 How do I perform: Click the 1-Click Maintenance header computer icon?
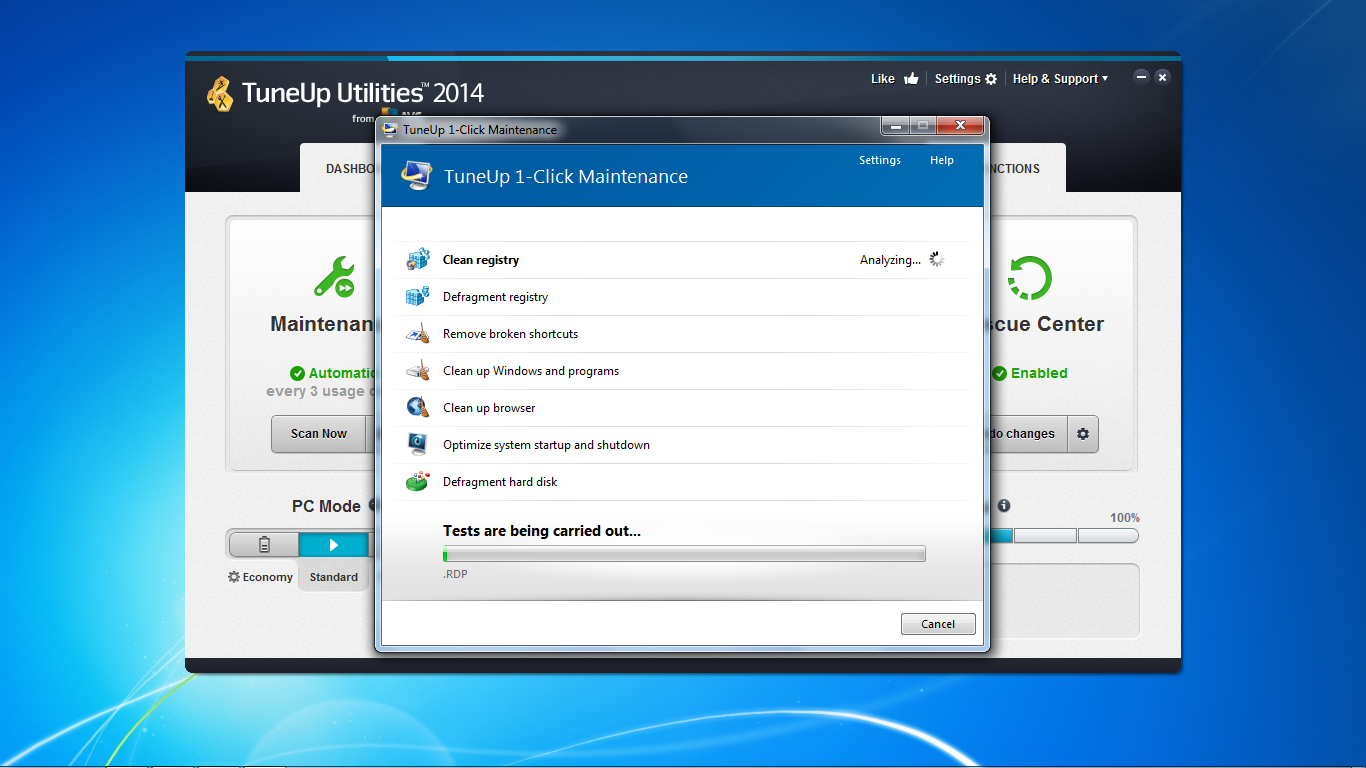point(416,176)
